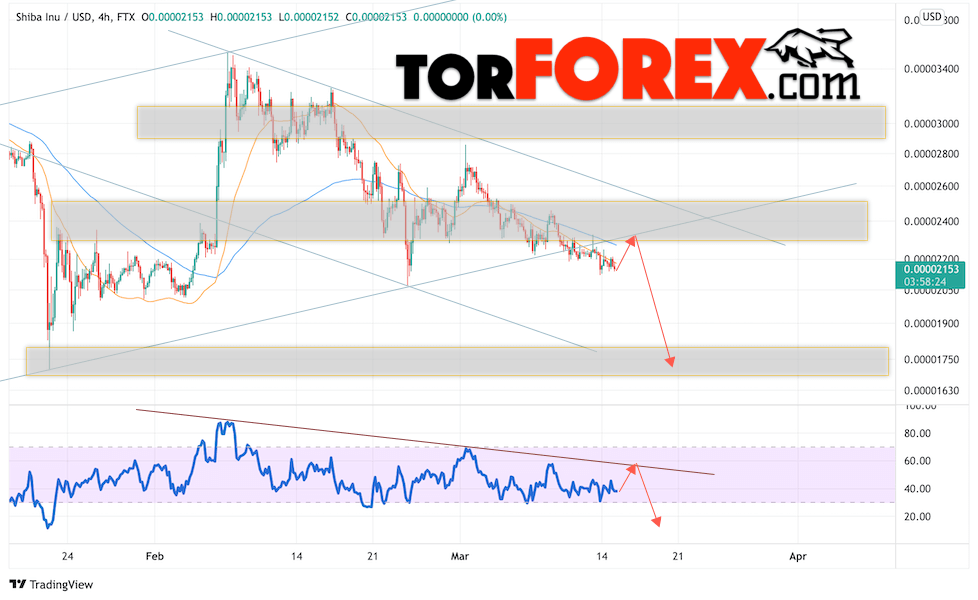Select the 4h interval label in the title
Viewport: 978px width, 600px height.
[x=104, y=17]
